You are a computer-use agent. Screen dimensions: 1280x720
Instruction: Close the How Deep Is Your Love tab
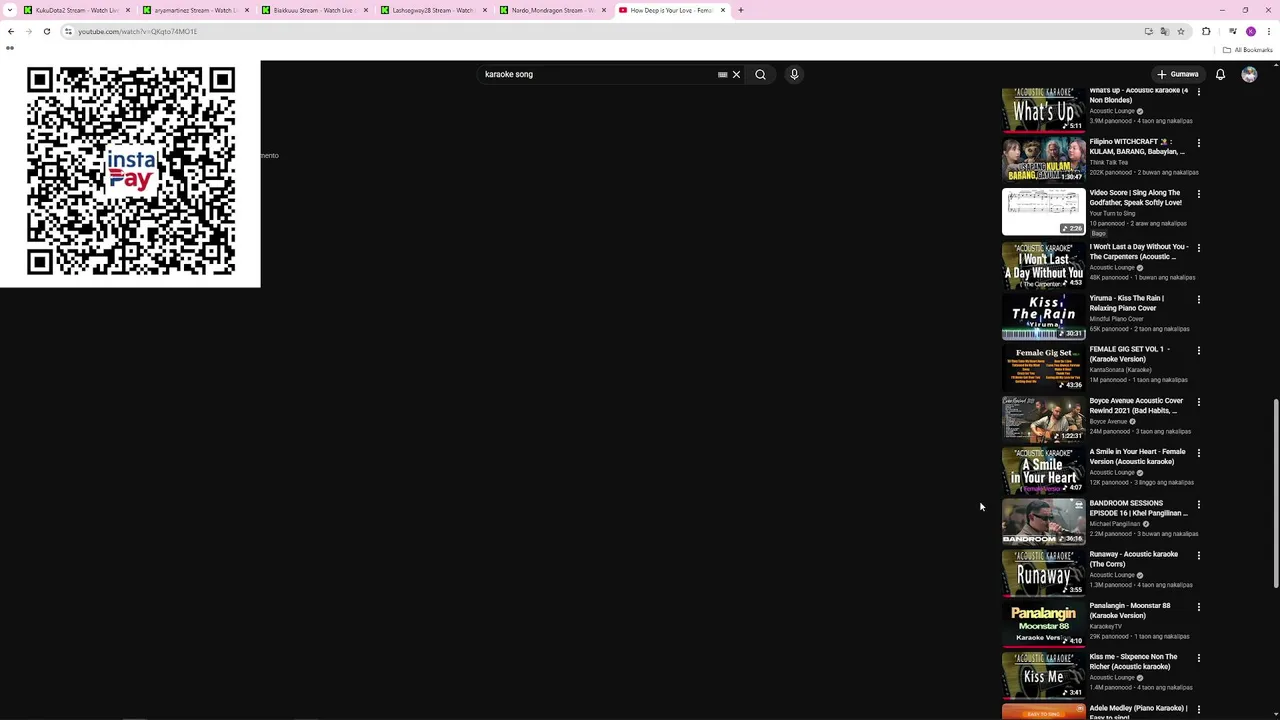point(722,10)
